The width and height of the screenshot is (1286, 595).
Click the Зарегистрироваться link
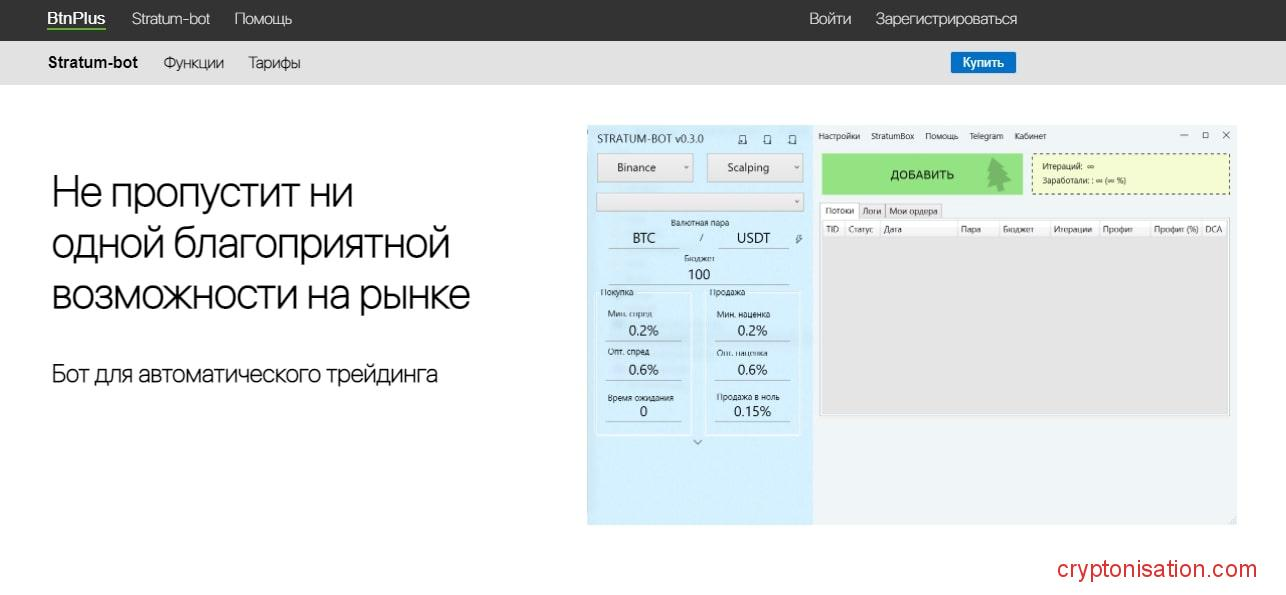[946, 19]
